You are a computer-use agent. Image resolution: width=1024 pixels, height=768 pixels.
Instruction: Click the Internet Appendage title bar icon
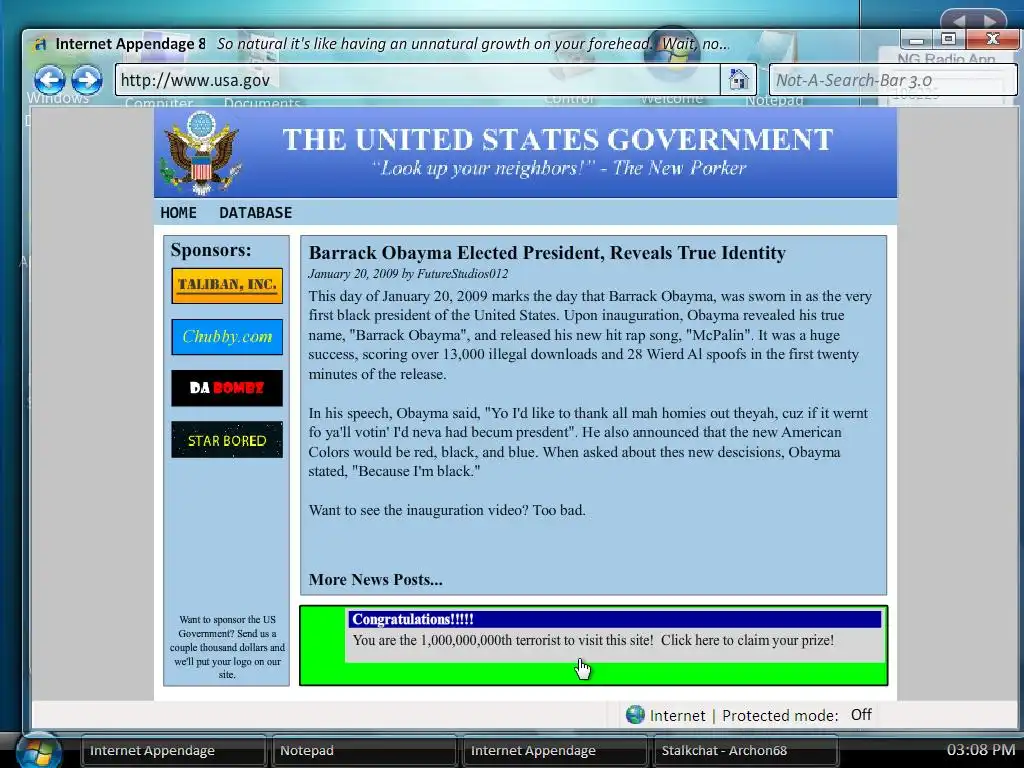(x=40, y=44)
